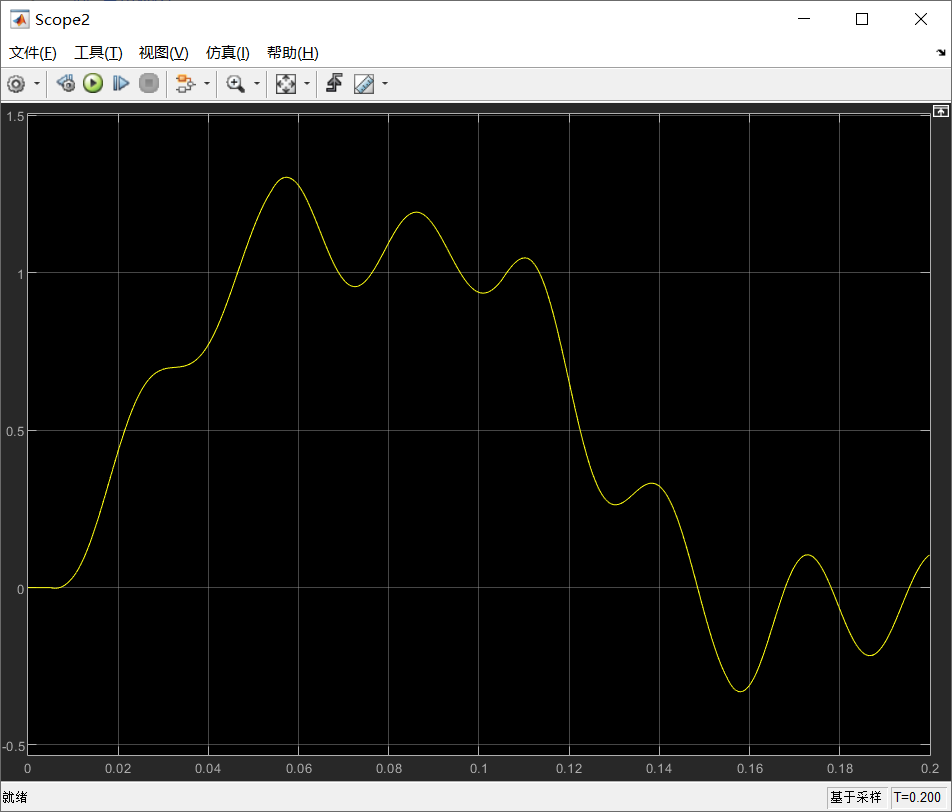The height and width of the screenshot is (812, 952).
Task: Open the 帮助(H) menu
Action: point(293,53)
